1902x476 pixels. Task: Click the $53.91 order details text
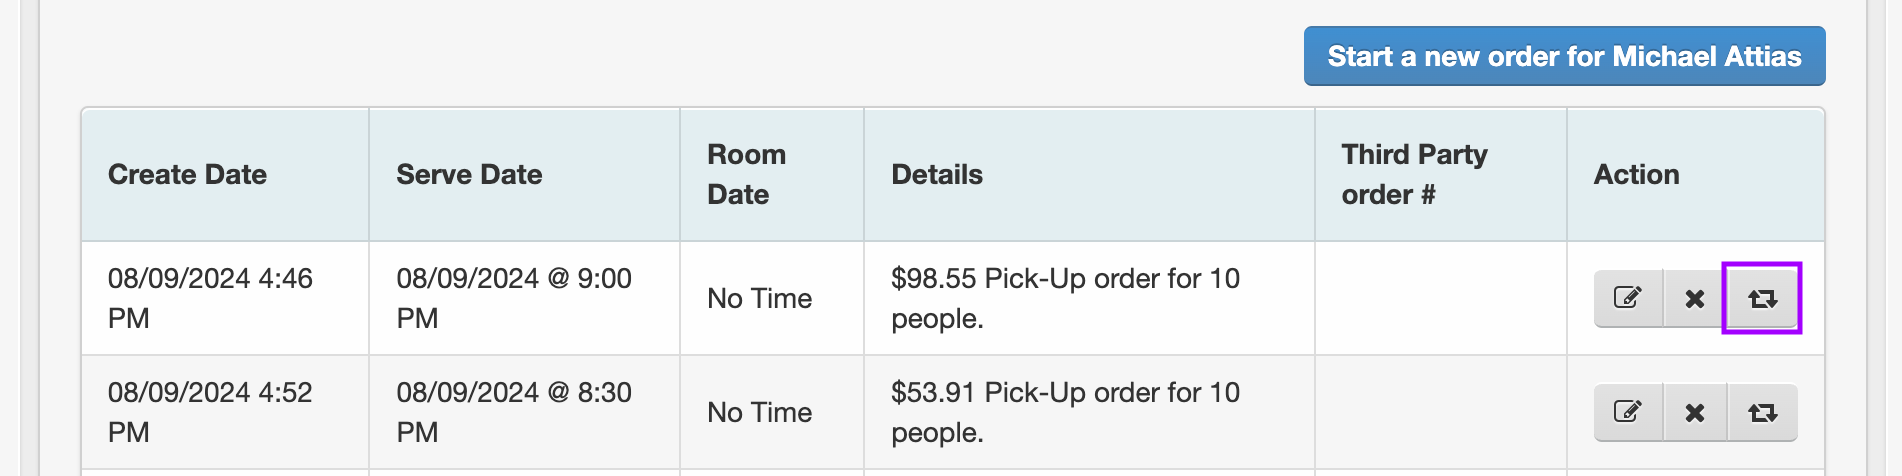1065,412
